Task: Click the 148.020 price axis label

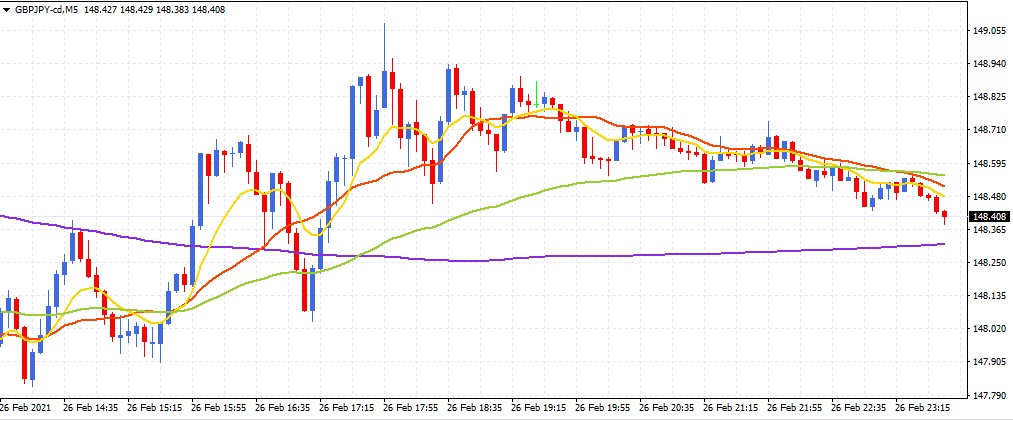Action: click(988, 329)
